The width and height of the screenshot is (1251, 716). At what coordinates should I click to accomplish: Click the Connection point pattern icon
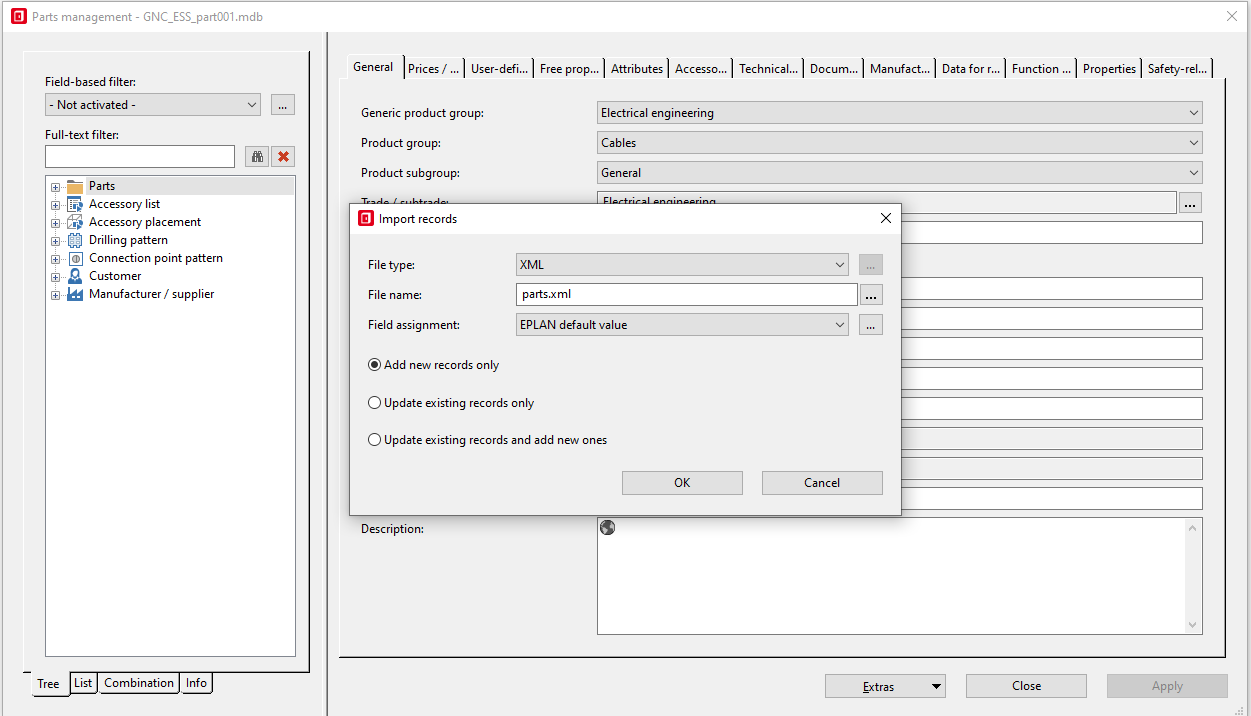coord(75,258)
